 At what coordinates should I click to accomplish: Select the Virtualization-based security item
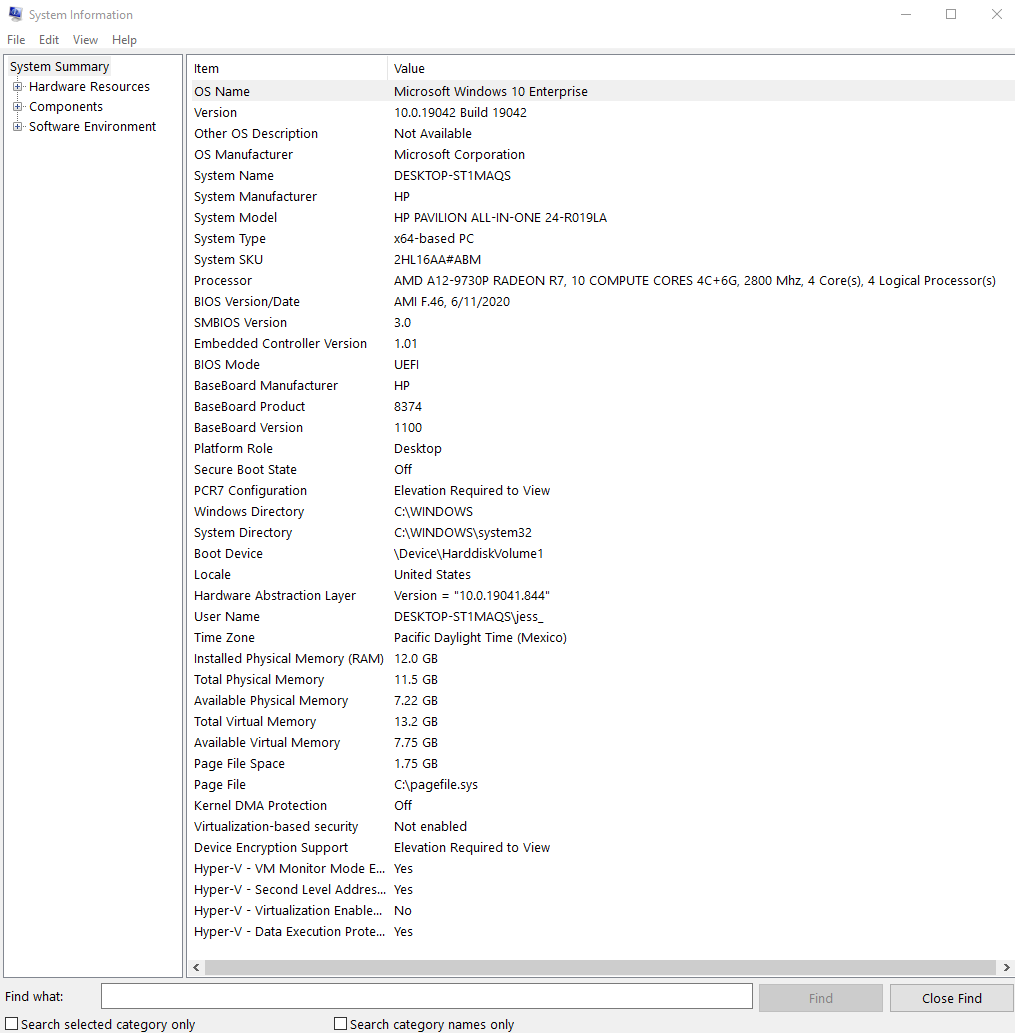pos(276,827)
